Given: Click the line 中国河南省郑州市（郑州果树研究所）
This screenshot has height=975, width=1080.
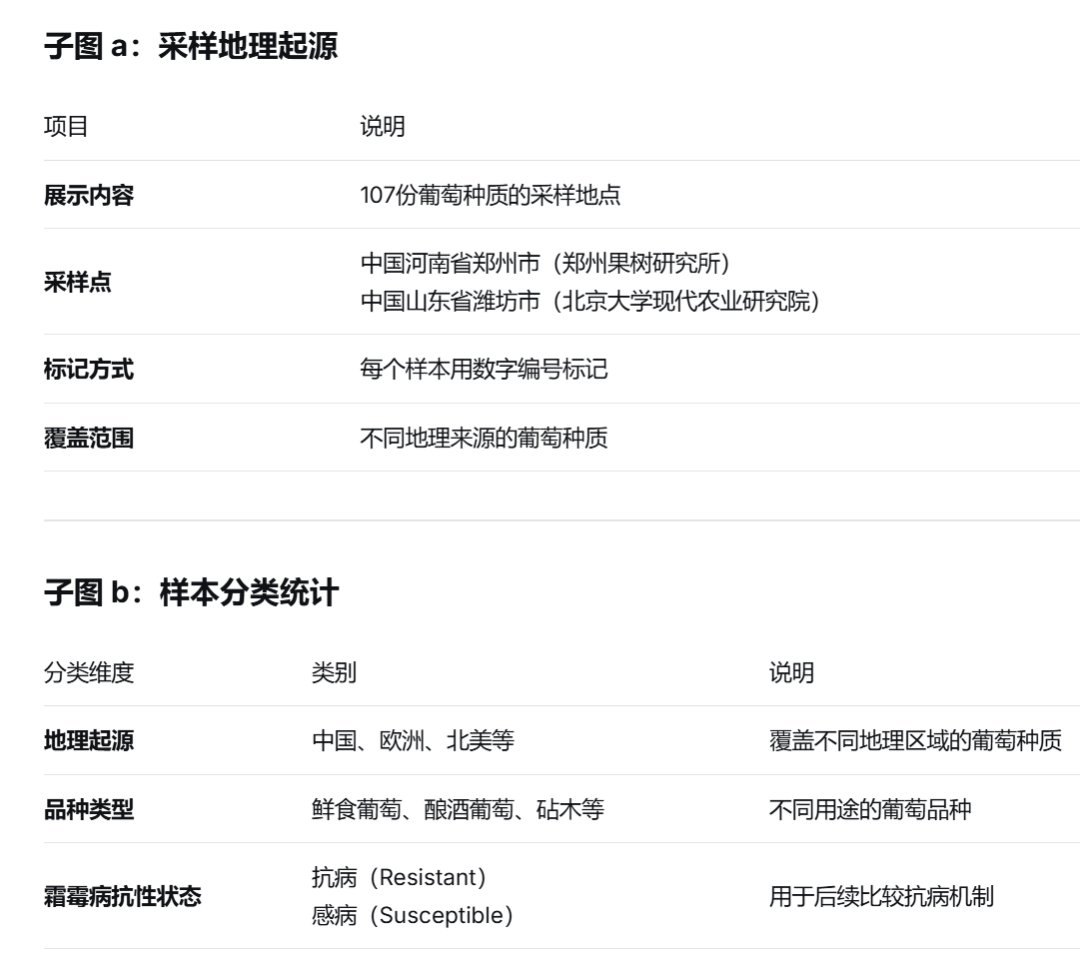Looking at the screenshot, I should pyautogui.click(x=545, y=263).
